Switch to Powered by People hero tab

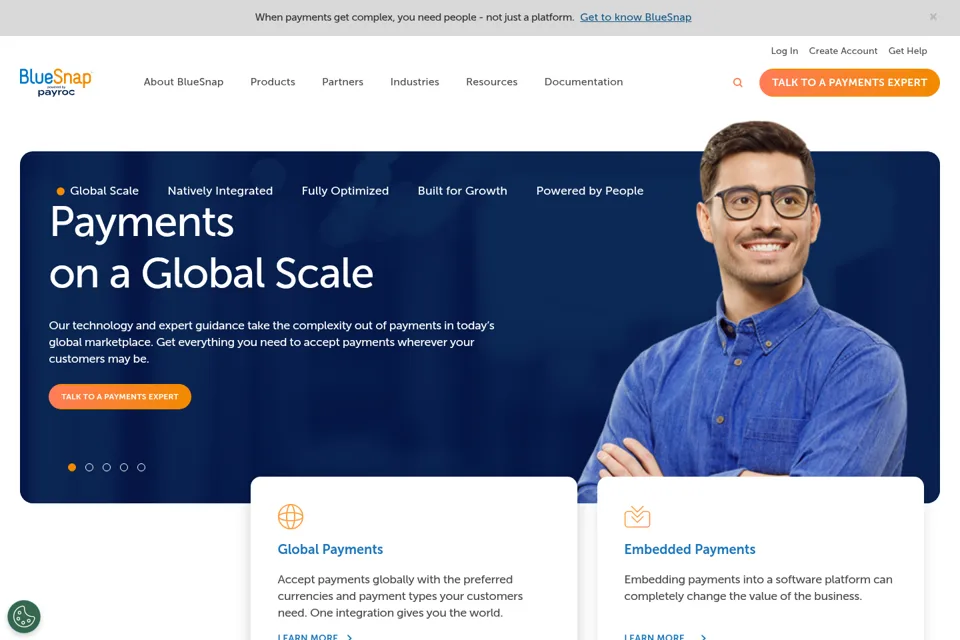click(590, 191)
